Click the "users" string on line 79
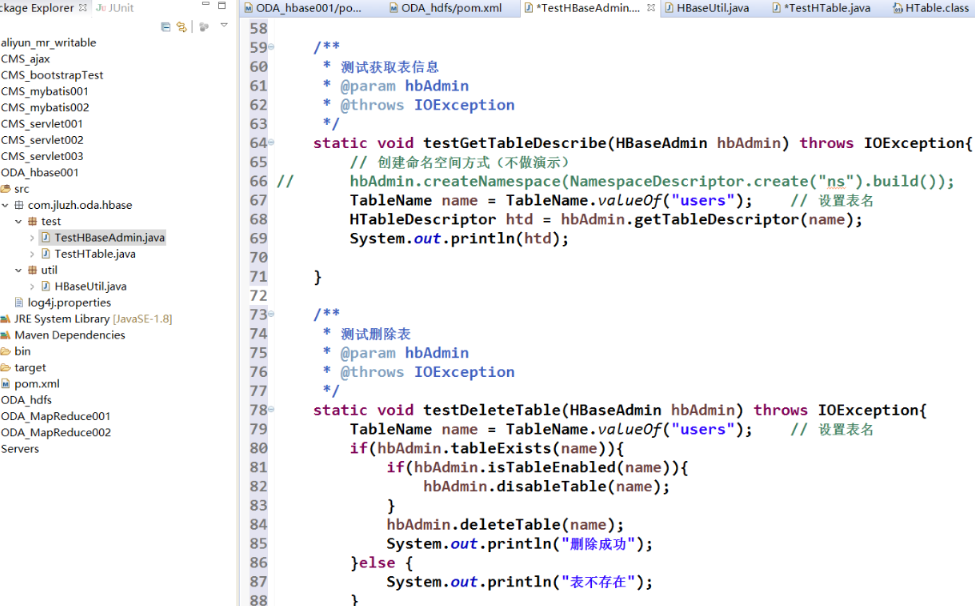975x606 pixels. tap(703, 429)
